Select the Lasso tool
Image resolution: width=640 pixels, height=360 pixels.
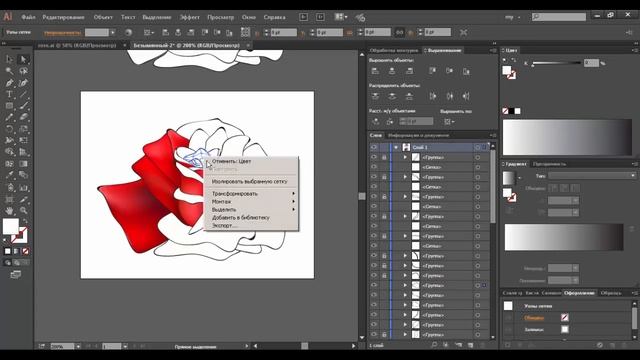point(23,71)
